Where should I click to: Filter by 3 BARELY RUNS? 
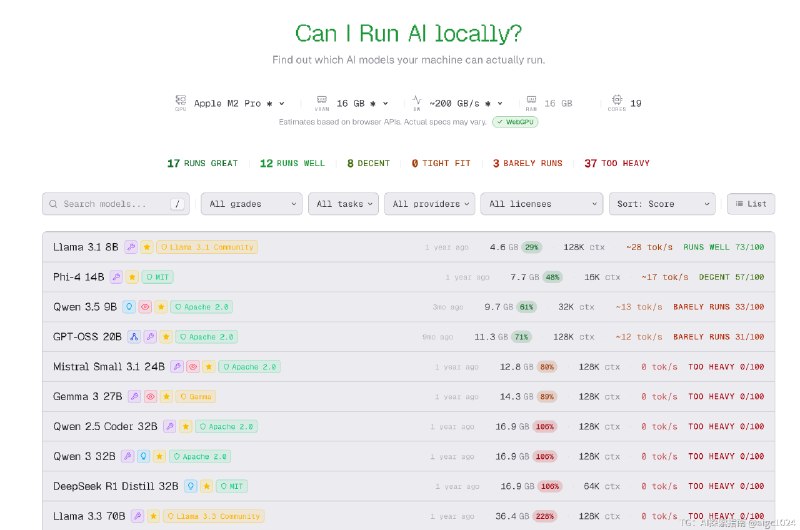point(528,163)
